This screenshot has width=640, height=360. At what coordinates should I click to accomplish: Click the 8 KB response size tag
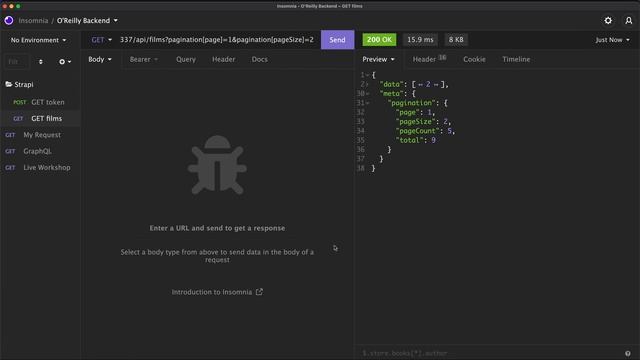(x=456, y=40)
